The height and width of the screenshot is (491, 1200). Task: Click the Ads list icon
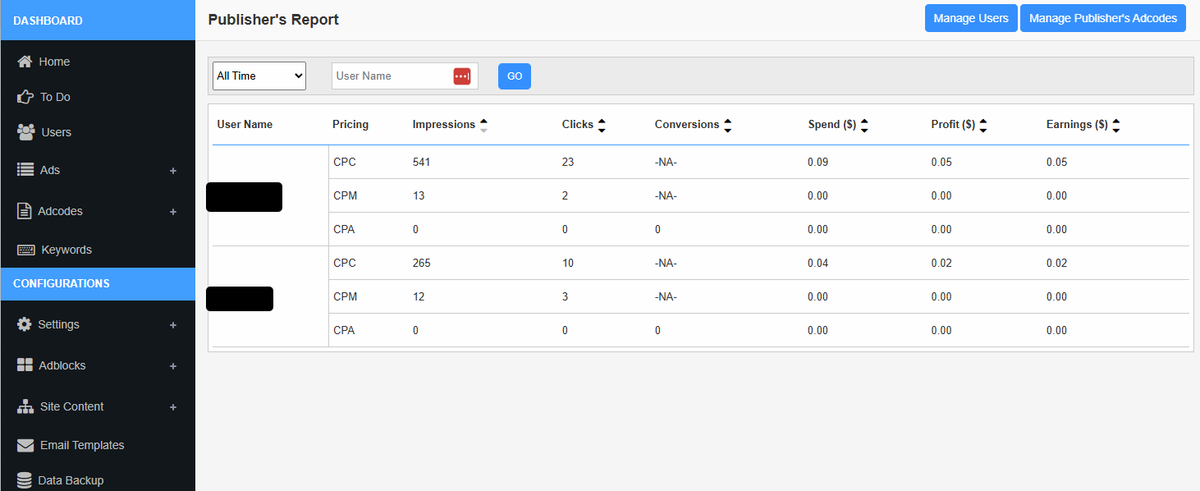tap(26, 170)
